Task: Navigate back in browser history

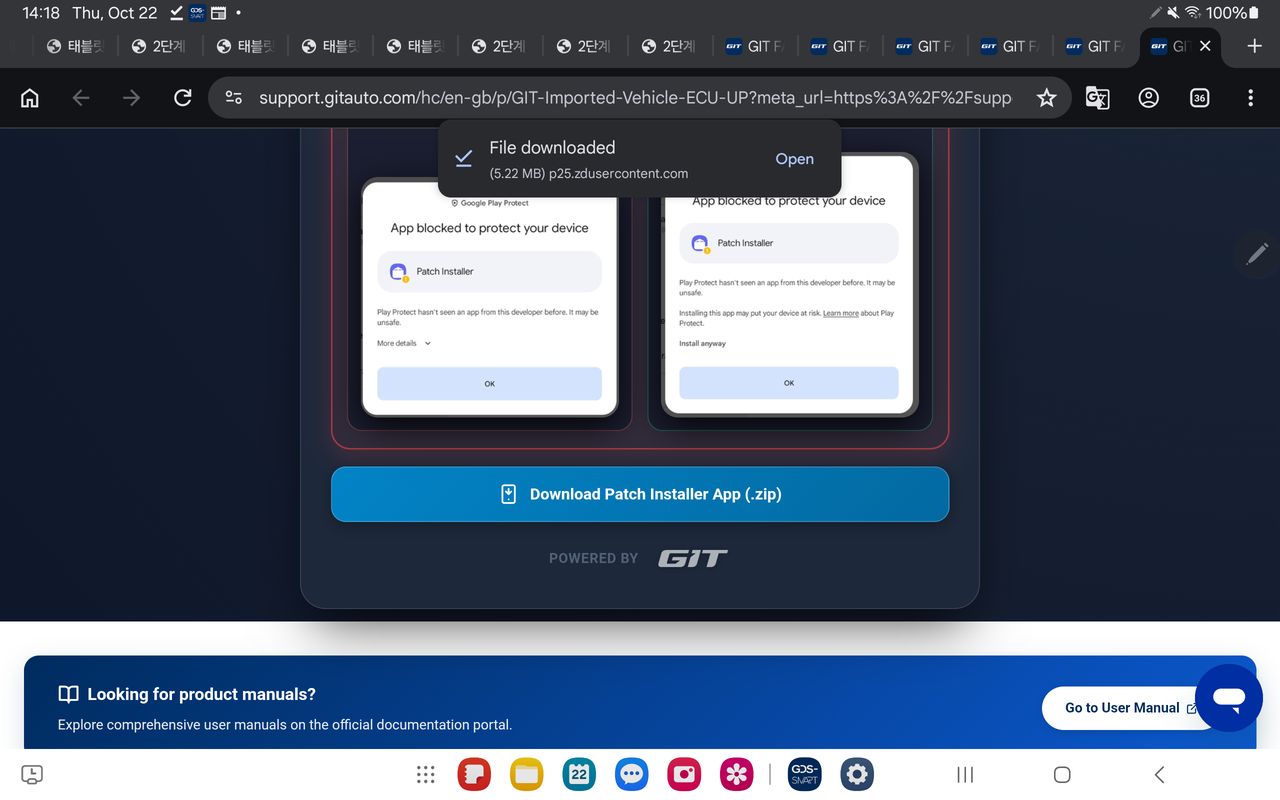Action: point(81,98)
